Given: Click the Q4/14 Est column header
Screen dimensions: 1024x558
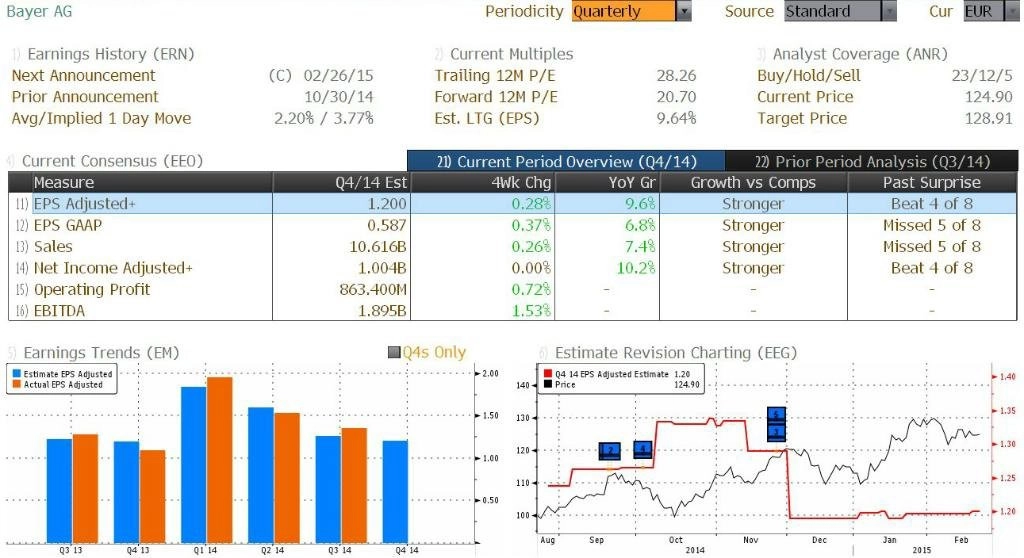Looking at the screenshot, I should click(342, 182).
